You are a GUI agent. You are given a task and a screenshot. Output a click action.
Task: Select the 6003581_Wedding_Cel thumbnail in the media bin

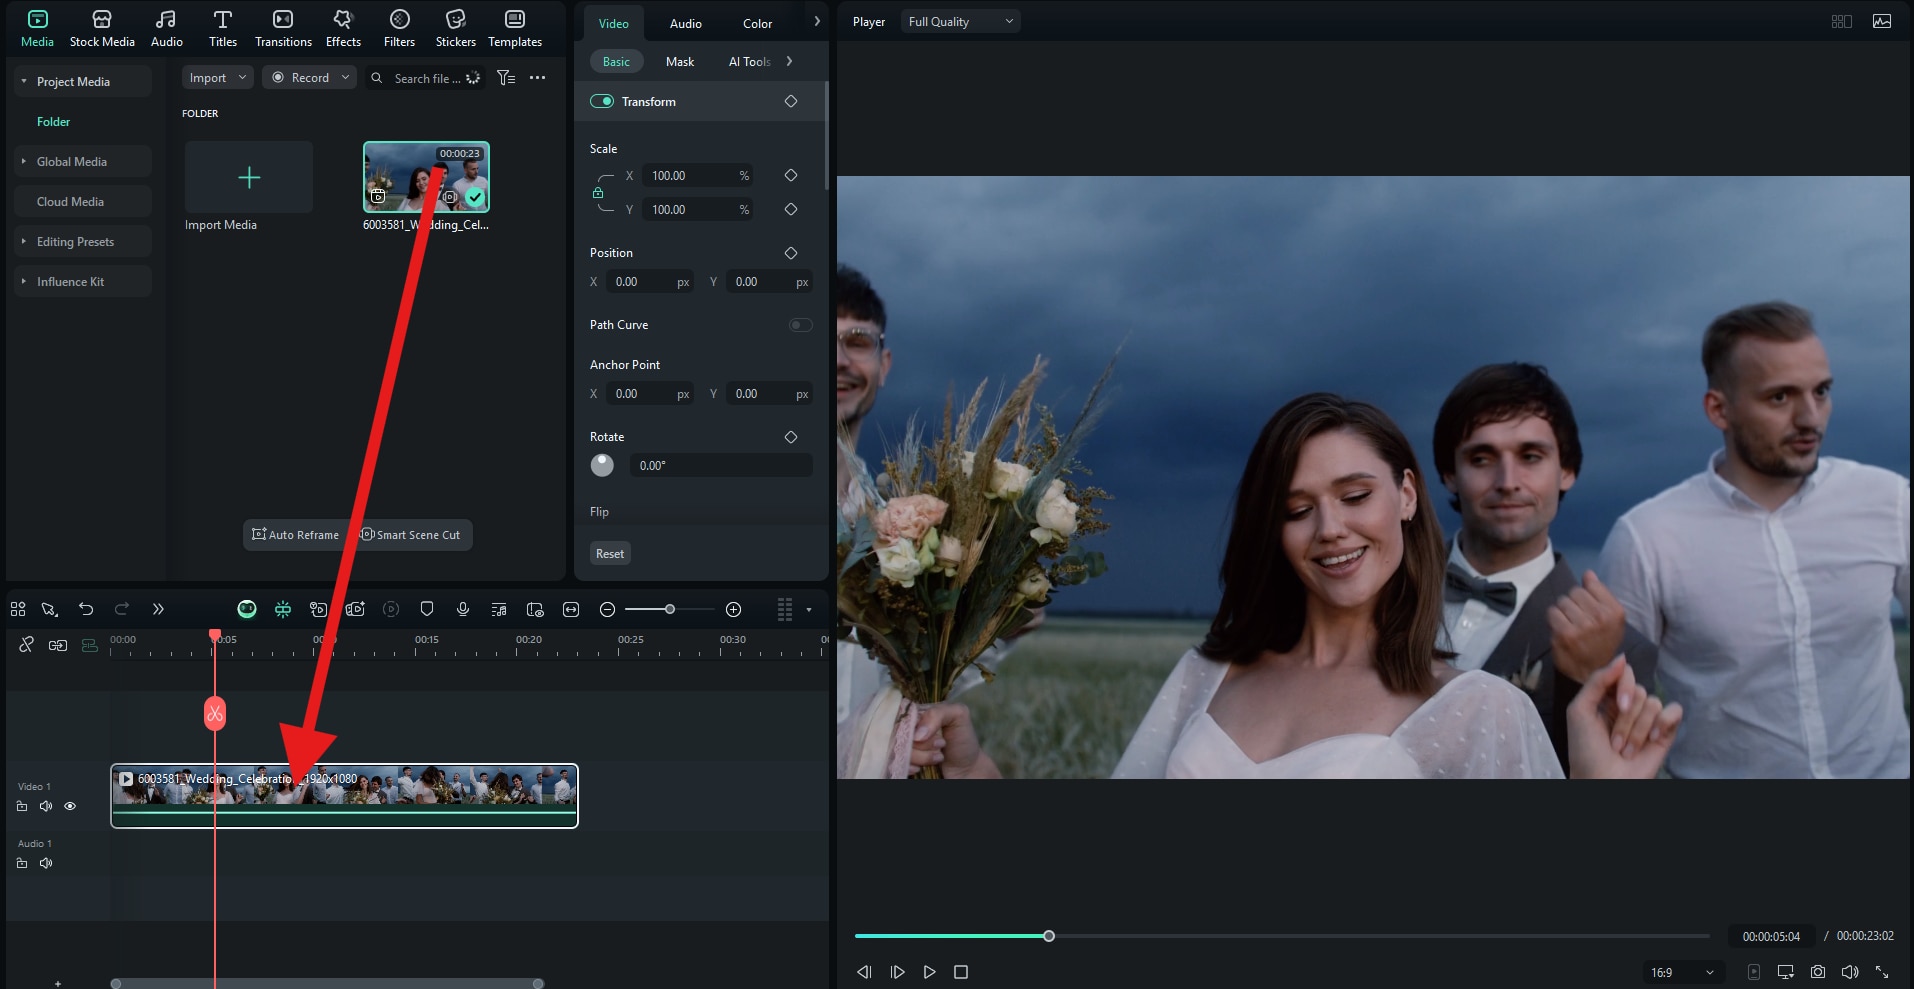coord(425,177)
